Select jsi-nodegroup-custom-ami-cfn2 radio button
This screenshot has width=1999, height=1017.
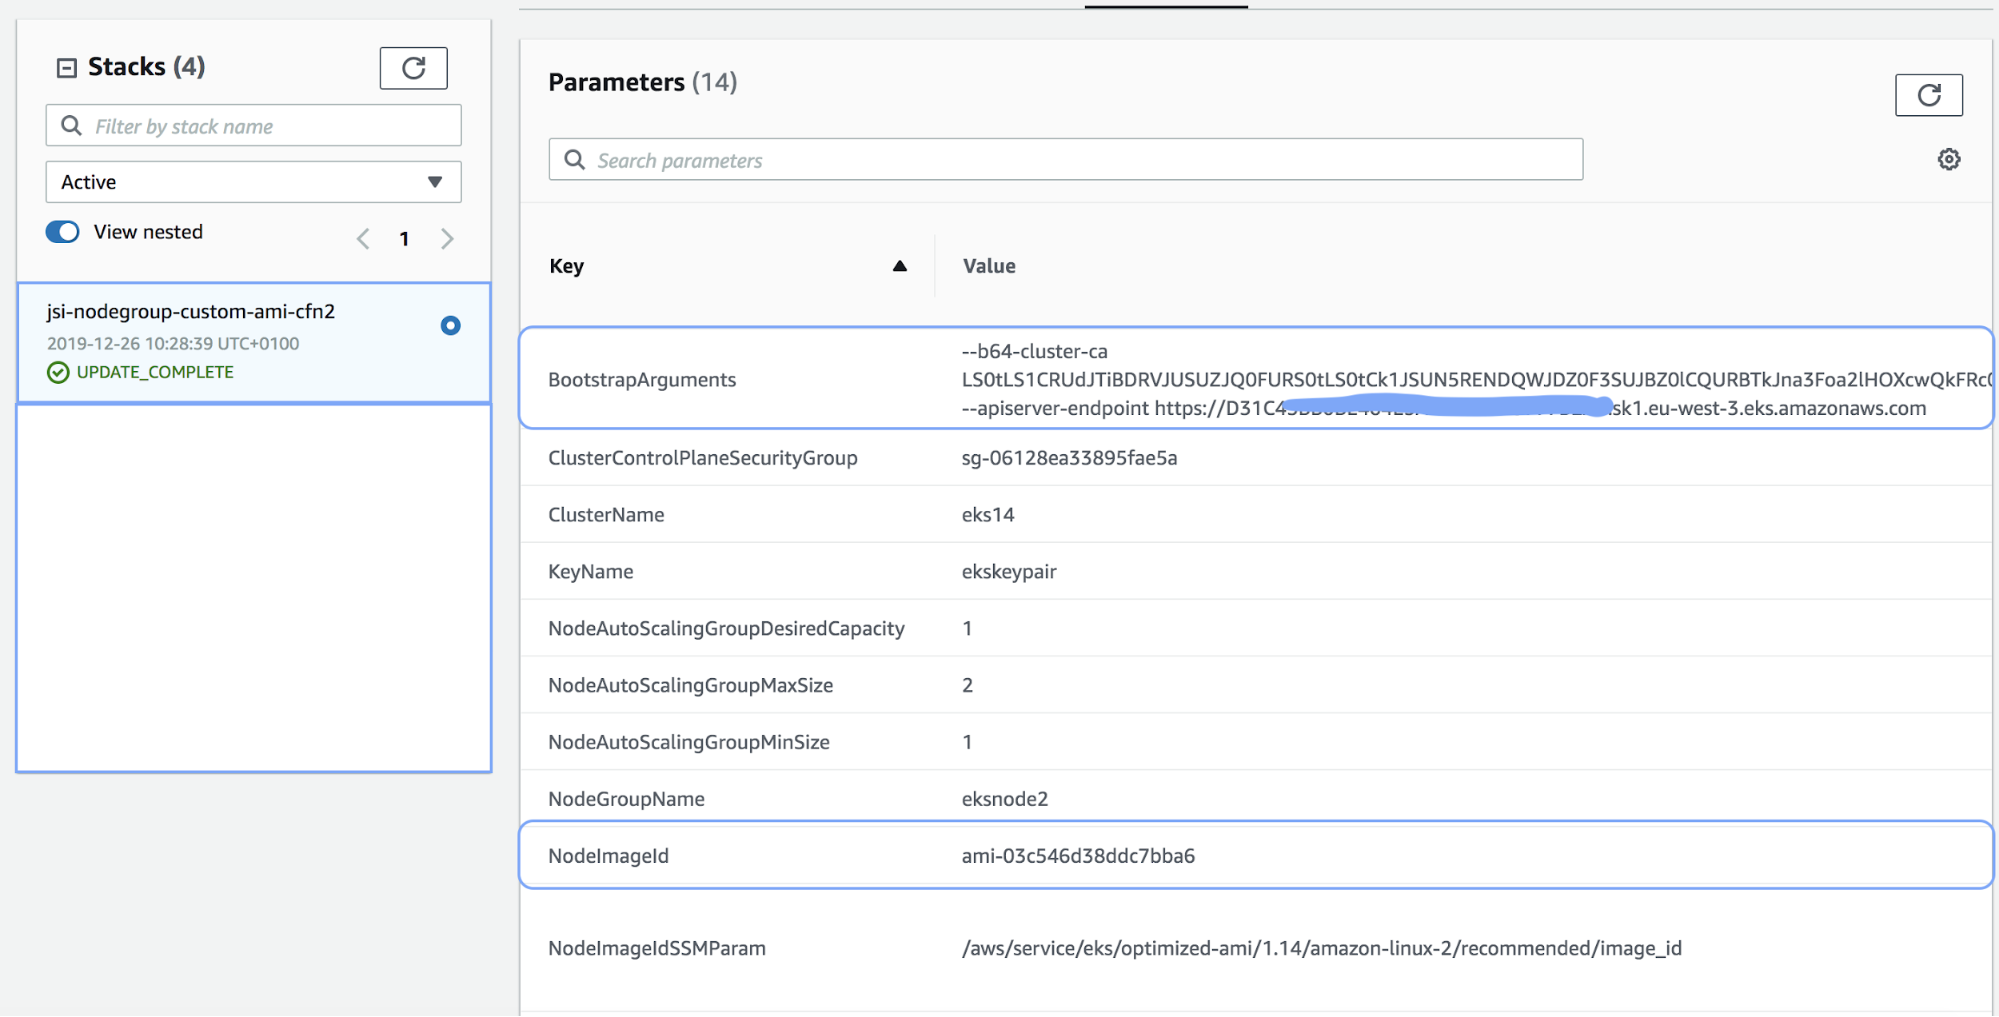(450, 325)
